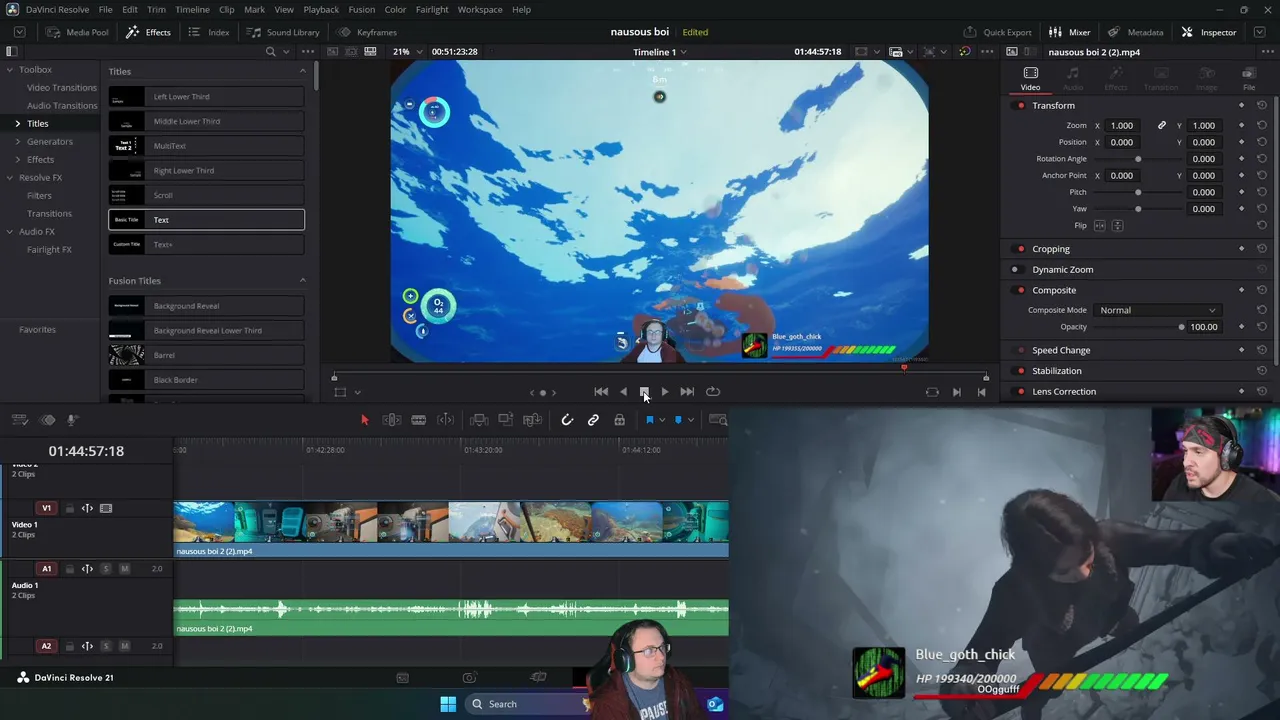Toggle the Linked Selection chain icon
This screenshot has width=1280, height=720.
[x=593, y=420]
